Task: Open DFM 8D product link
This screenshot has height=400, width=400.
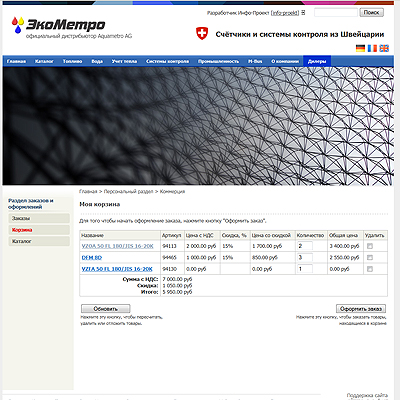Action: tap(92, 257)
